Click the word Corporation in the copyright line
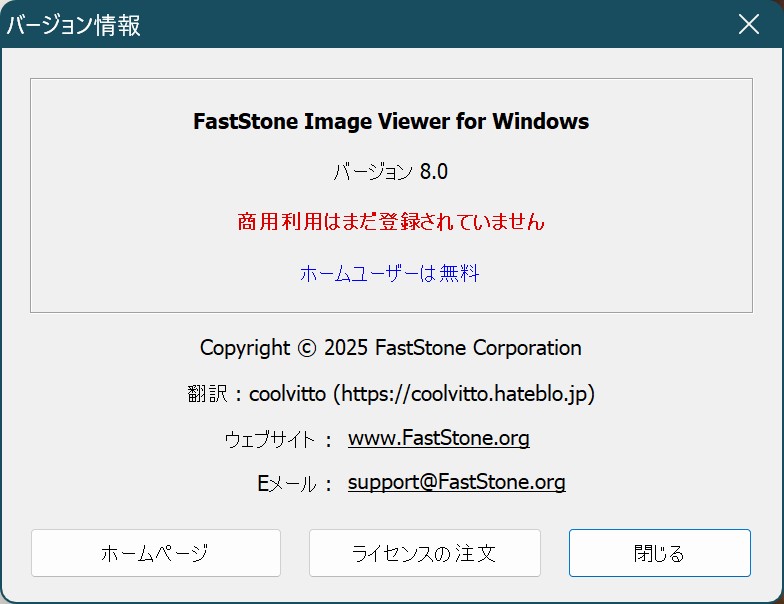Image resolution: width=784 pixels, height=604 pixels. coord(527,348)
